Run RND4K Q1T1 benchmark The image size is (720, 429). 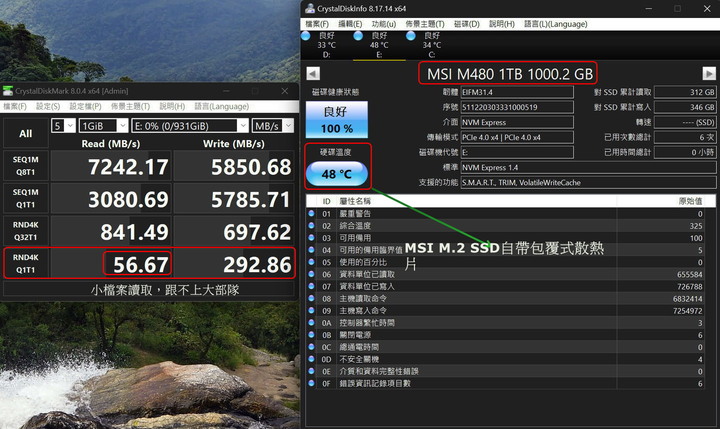point(25,264)
